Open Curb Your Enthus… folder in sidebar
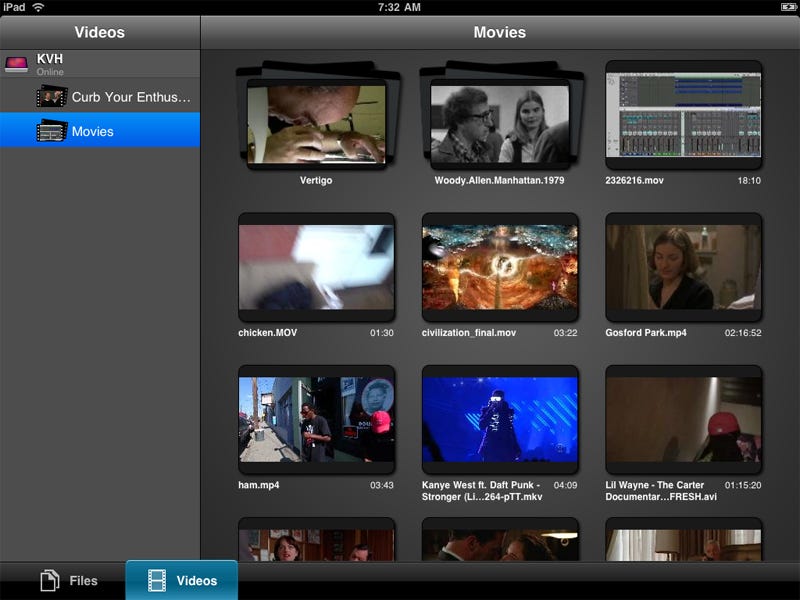Screen dimensions: 800x600 coord(100,96)
